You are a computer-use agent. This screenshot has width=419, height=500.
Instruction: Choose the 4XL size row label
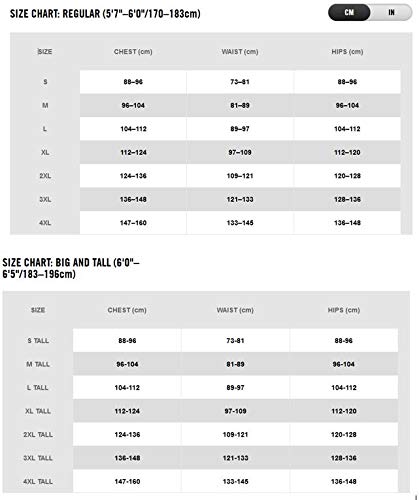click(x=45, y=223)
